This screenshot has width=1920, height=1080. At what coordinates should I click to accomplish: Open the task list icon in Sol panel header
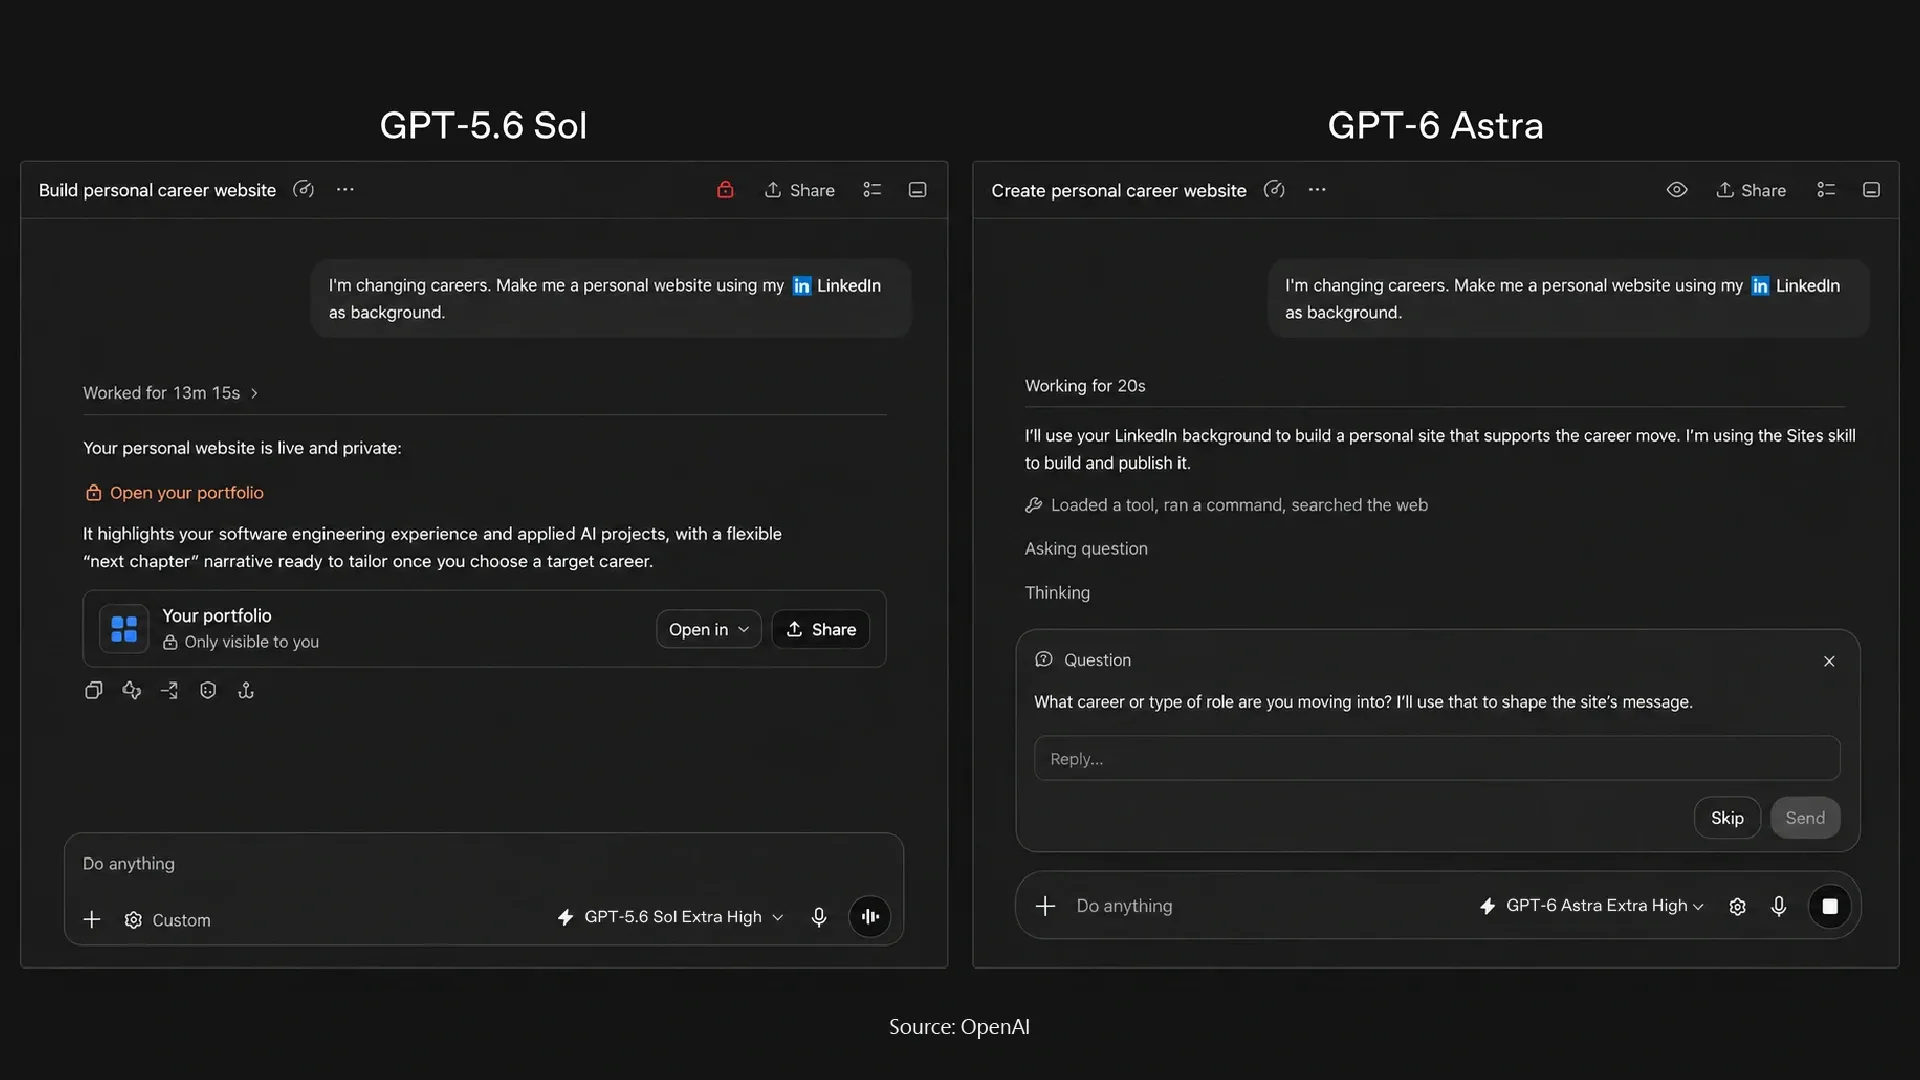click(872, 189)
